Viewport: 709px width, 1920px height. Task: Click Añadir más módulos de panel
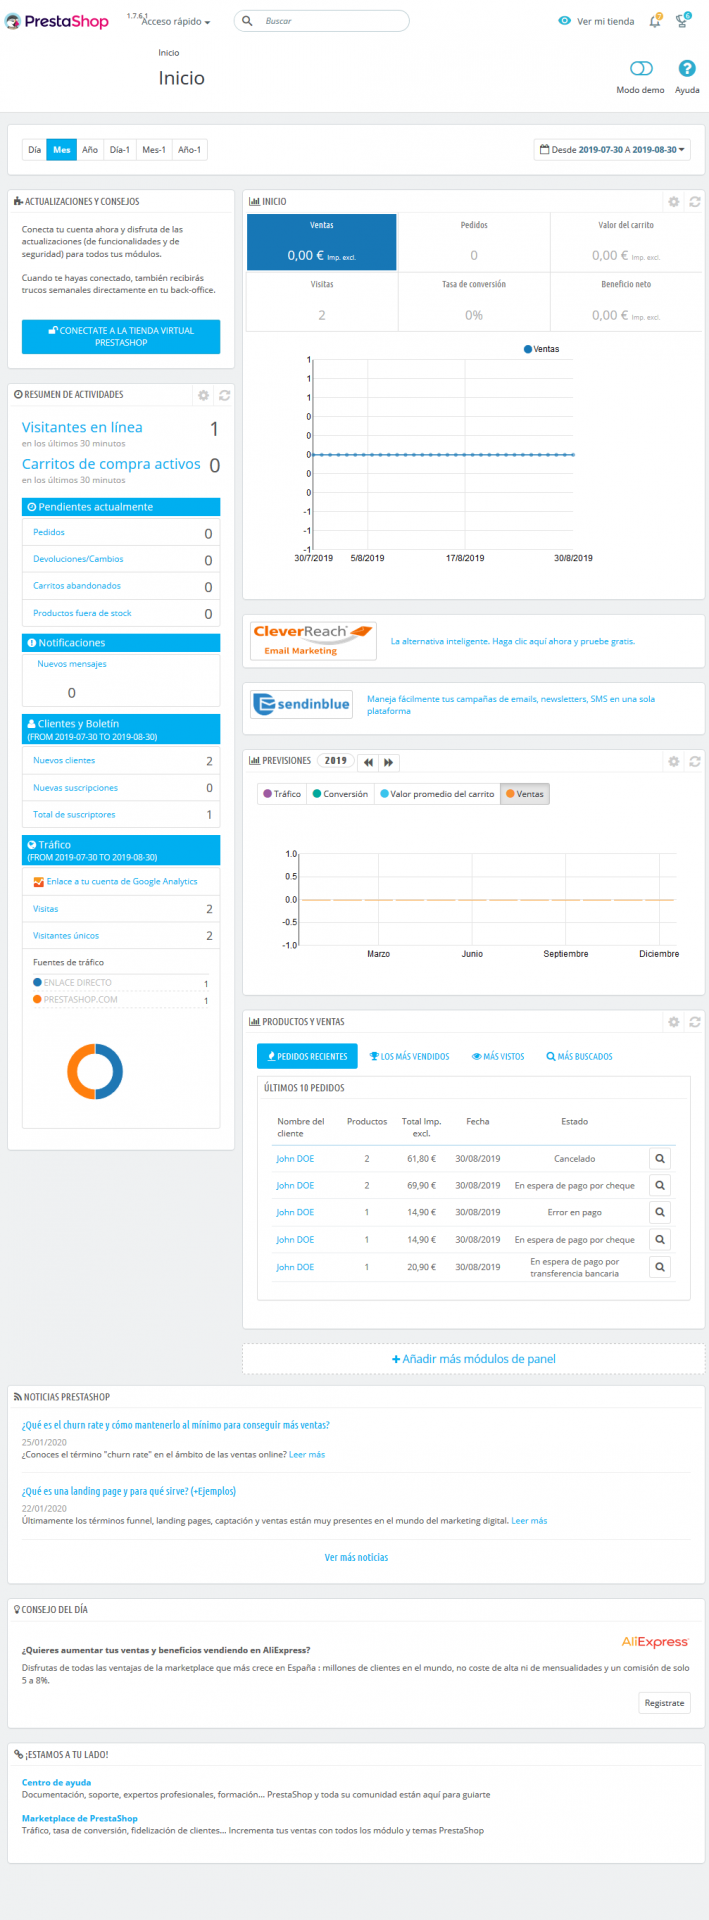coord(474,1359)
